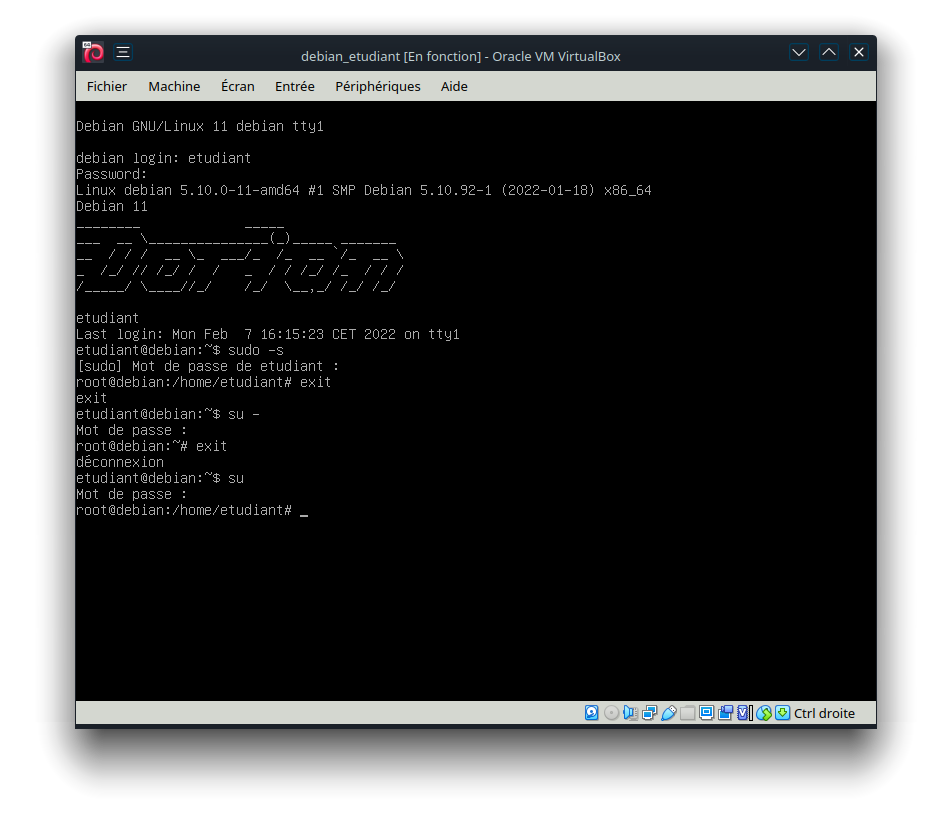The width and height of the screenshot is (952, 814).
Task: Click the Debian VM icon in title bar
Action: pos(93,53)
